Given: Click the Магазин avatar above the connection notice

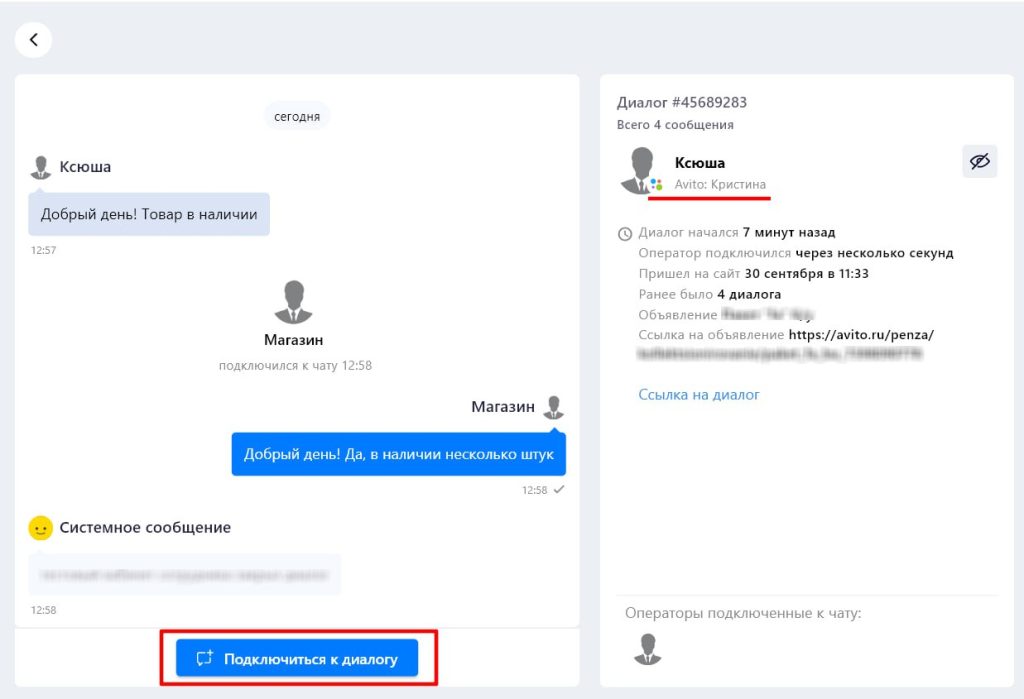Looking at the screenshot, I should click(x=293, y=295).
